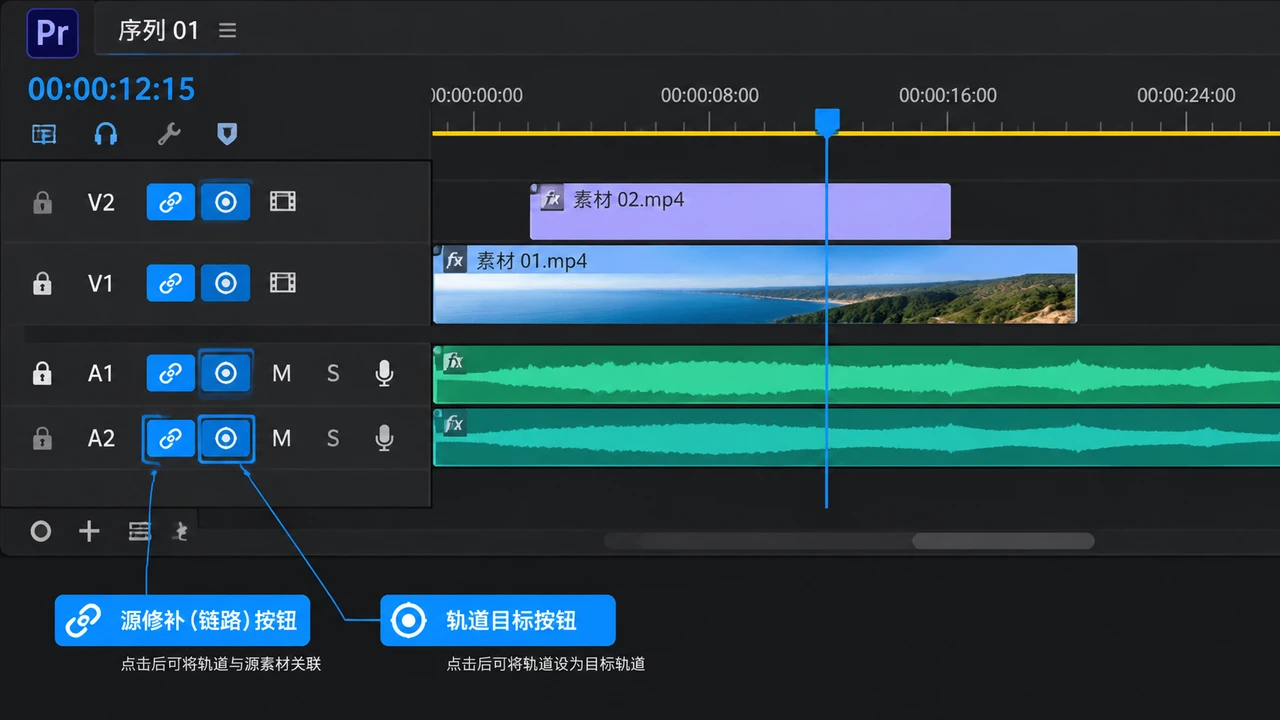Toggle insert as nest sequence icon
The width and height of the screenshot is (1280, 720).
pos(44,134)
